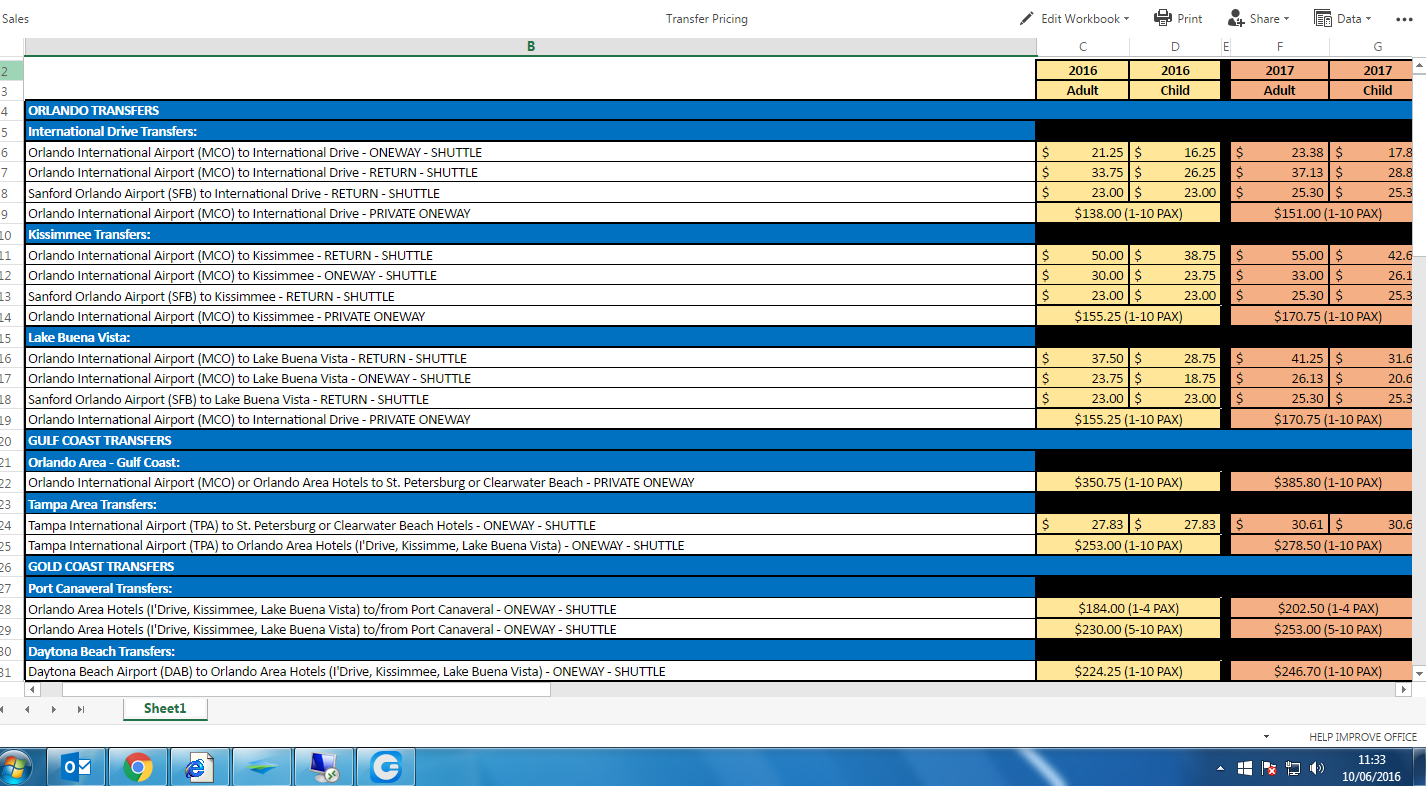1426x786 pixels.
Task: Select the GULF COAST TRANSFERS heading cell
Action: coord(531,441)
